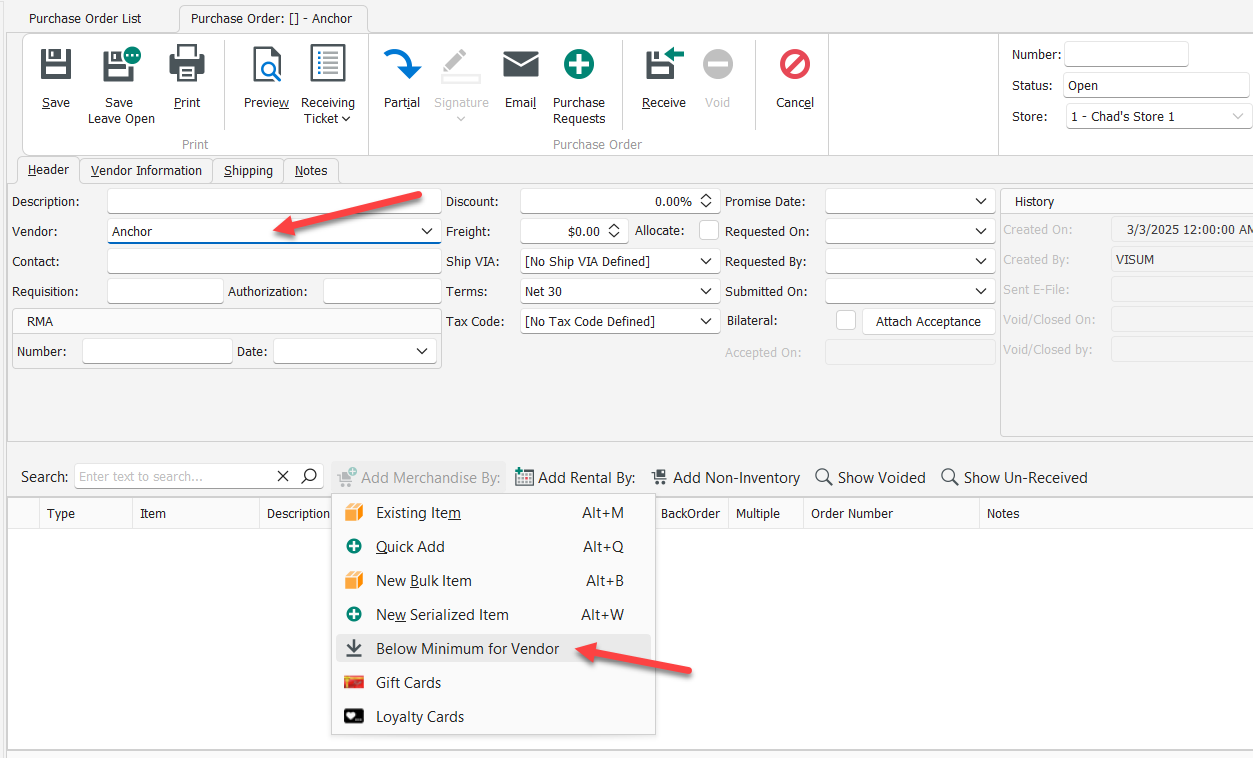1253x758 pixels.
Task: Click the Gift Cards icon
Action: [x=354, y=683]
